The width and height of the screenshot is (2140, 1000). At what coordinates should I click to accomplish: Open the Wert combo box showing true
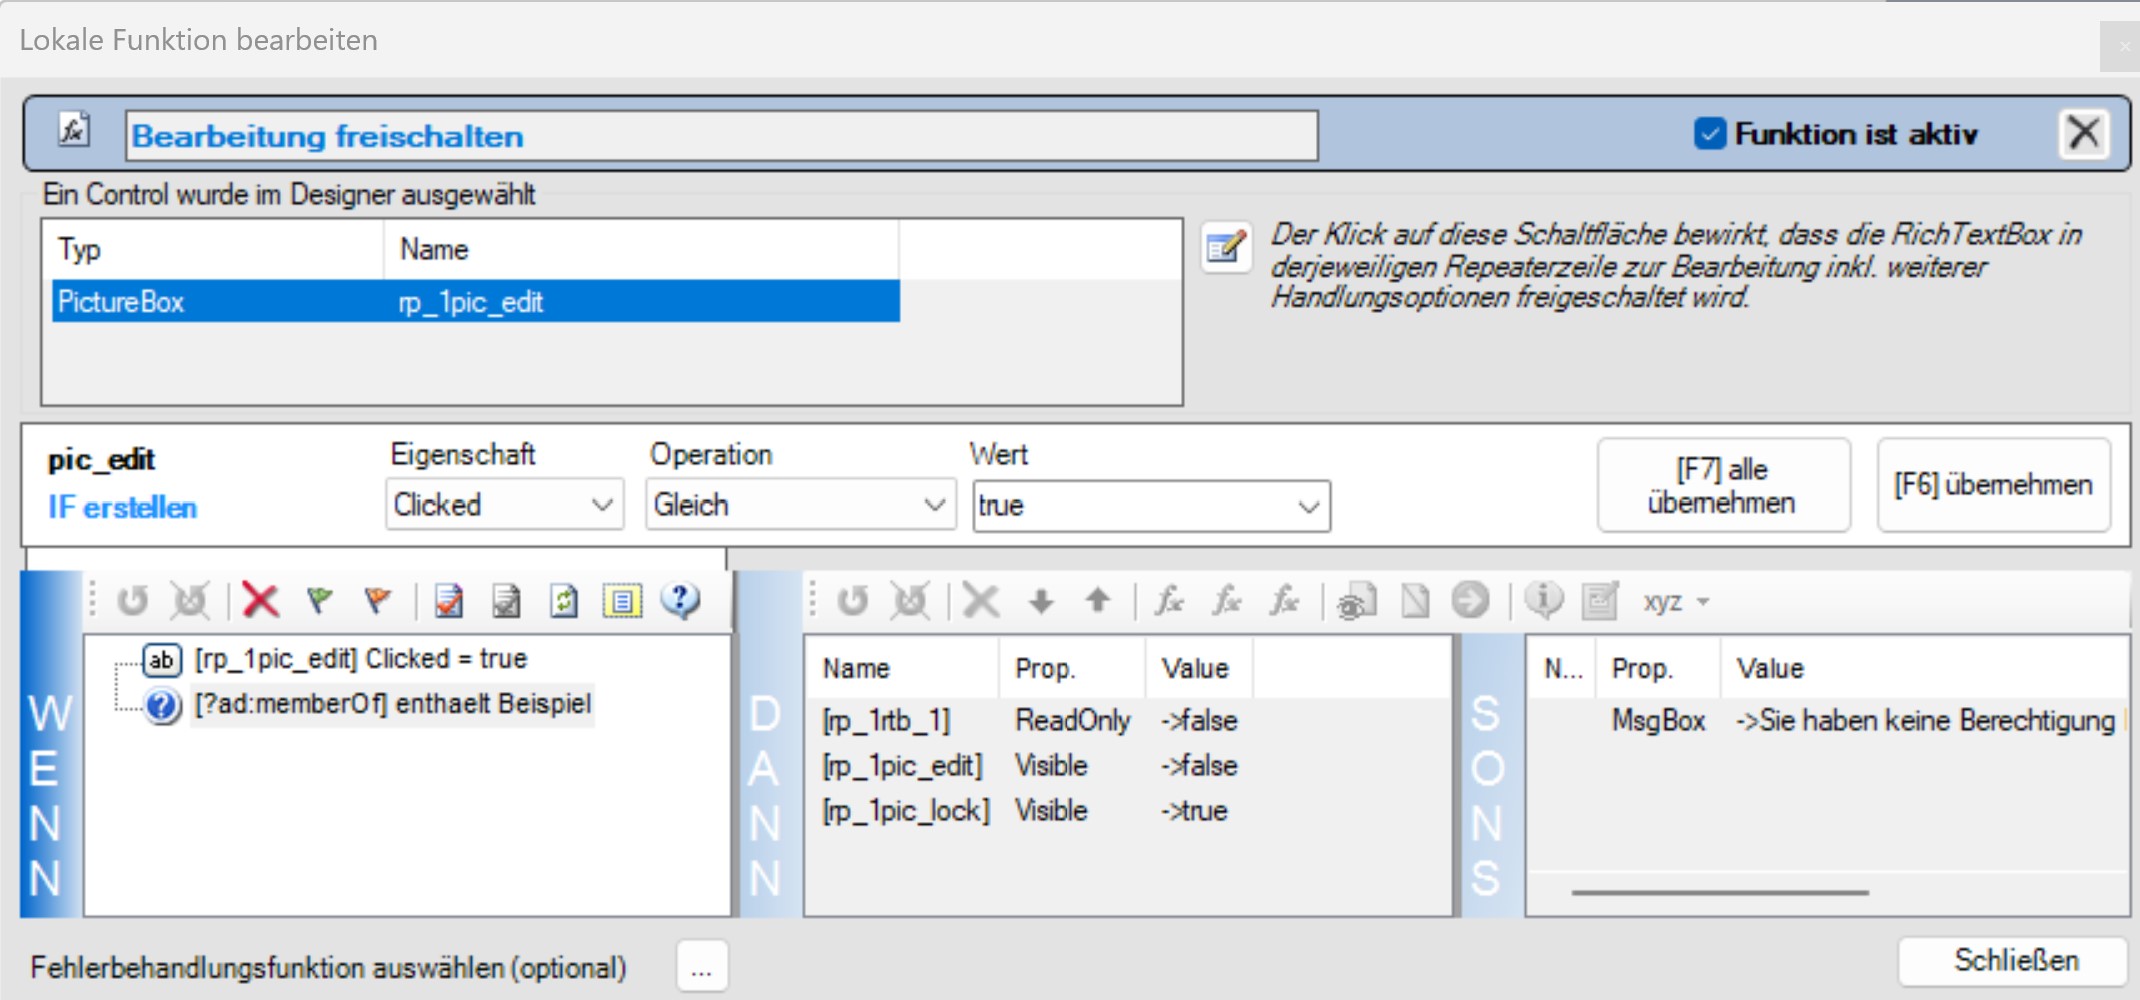click(1150, 506)
